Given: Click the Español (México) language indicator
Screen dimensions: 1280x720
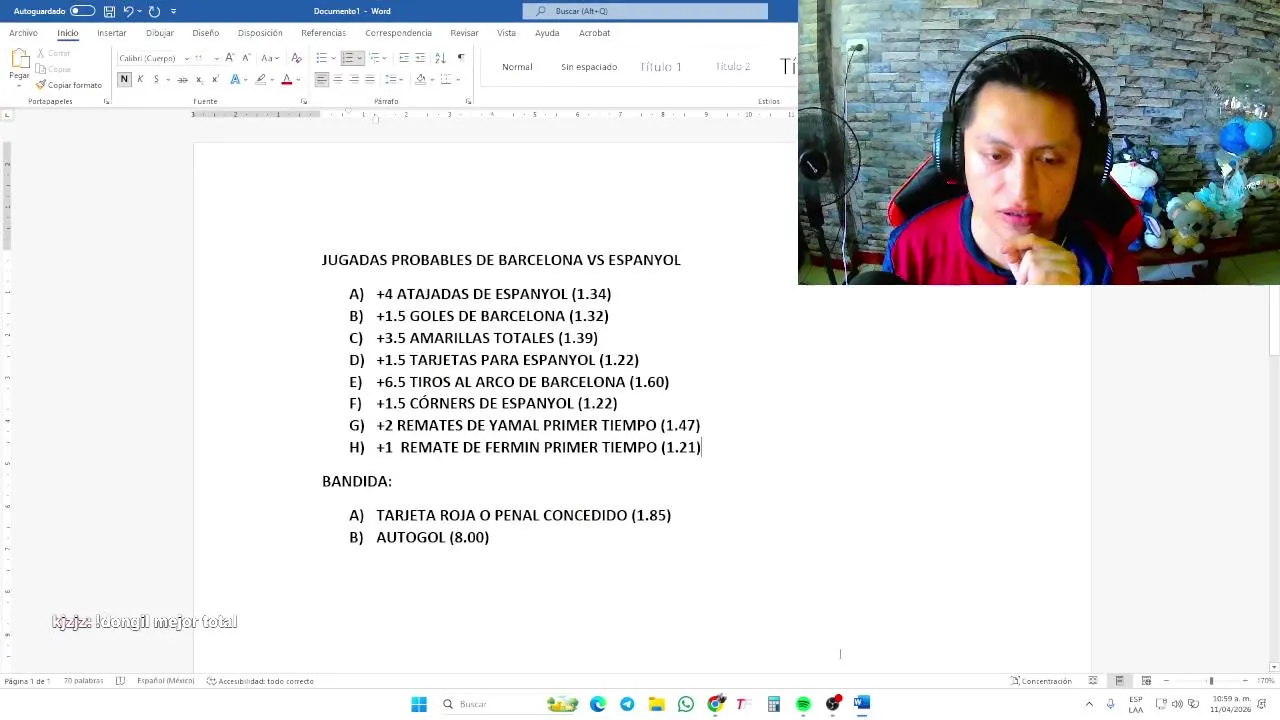Looking at the screenshot, I should 166,681.
